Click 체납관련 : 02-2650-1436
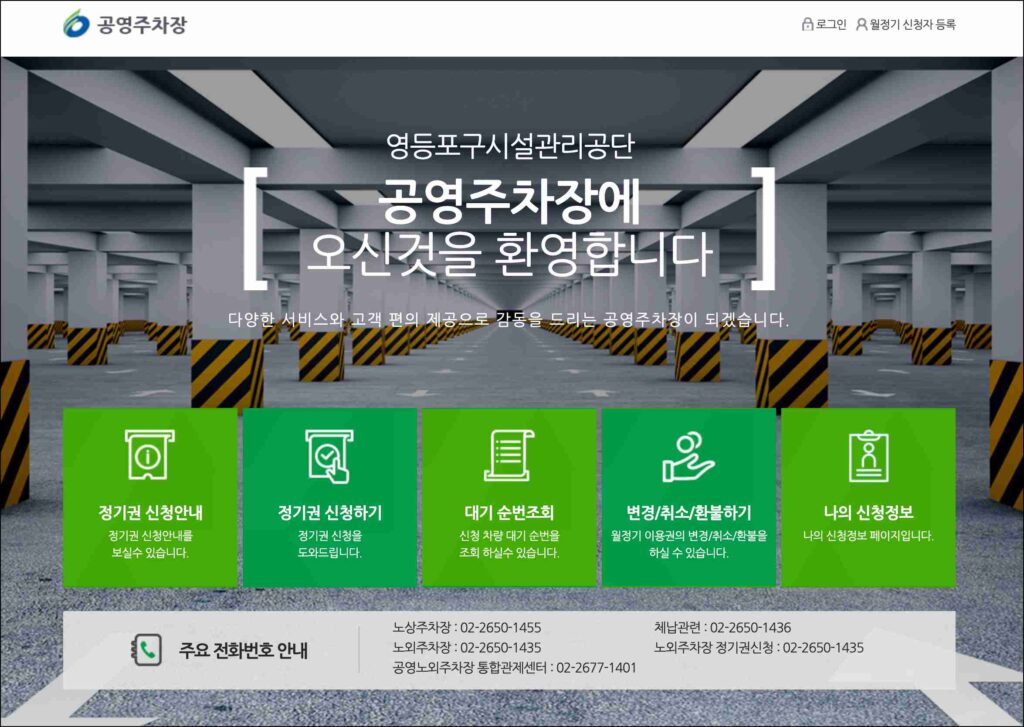Viewport: 1024px width, 727px height. pyautogui.click(x=722, y=628)
